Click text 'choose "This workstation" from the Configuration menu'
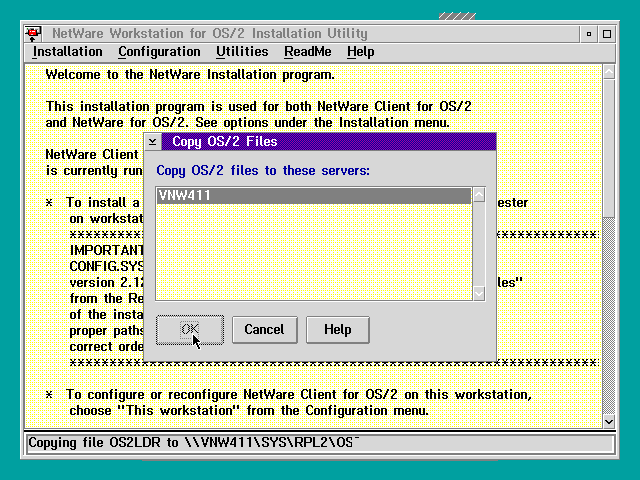 point(249,411)
